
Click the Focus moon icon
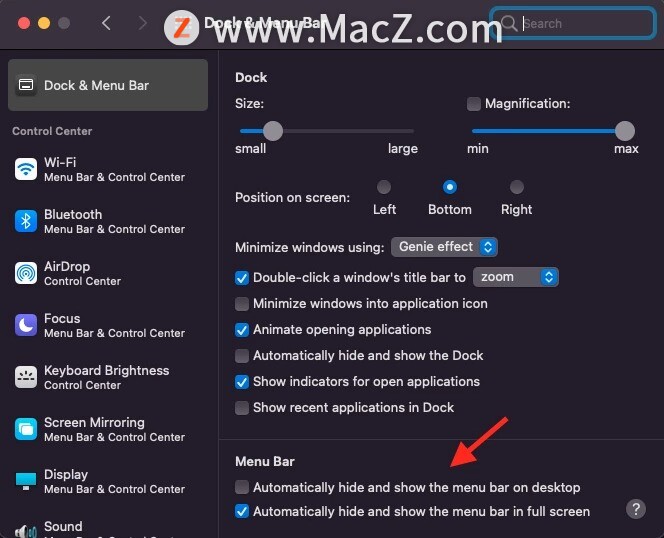26,325
